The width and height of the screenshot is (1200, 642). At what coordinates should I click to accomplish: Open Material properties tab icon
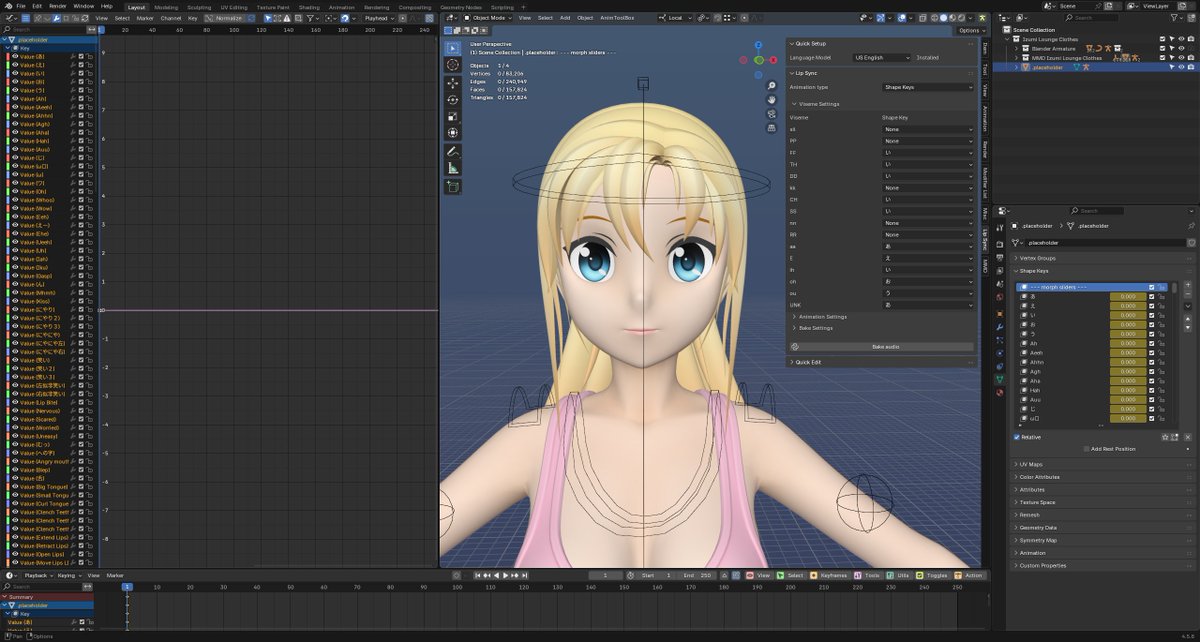coord(999,393)
